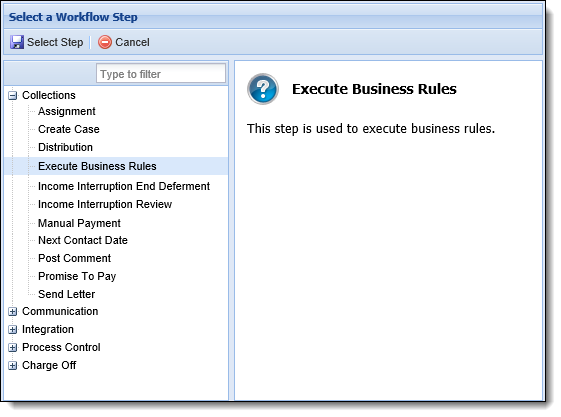Screen dimensions: 561x417
Task: Select the Create Case step
Action: tap(69, 129)
